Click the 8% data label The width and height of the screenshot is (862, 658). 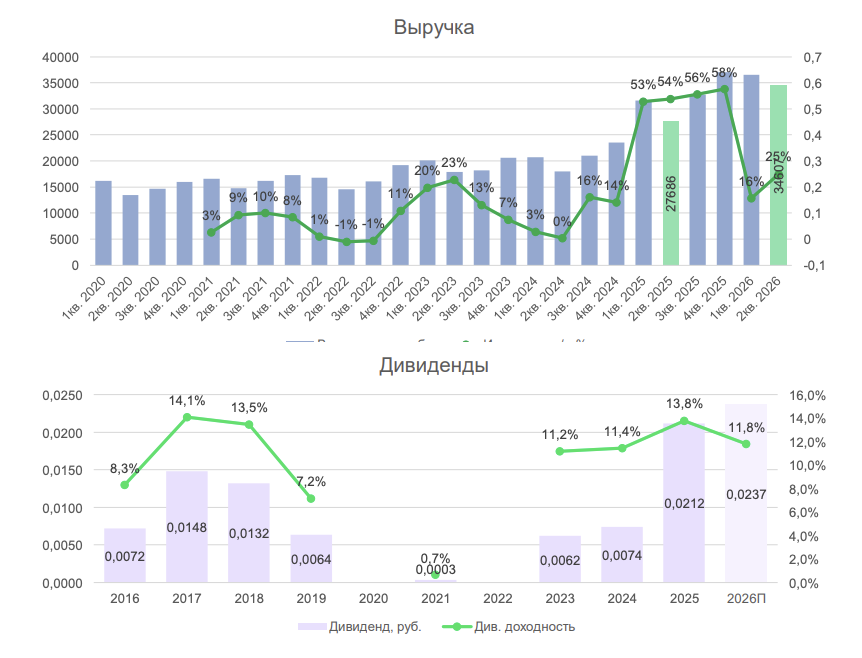292,201
